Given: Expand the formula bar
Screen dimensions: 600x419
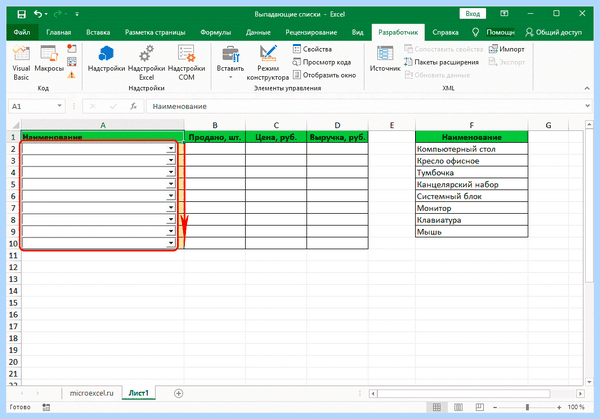Looking at the screenshot, I should 587,106.
